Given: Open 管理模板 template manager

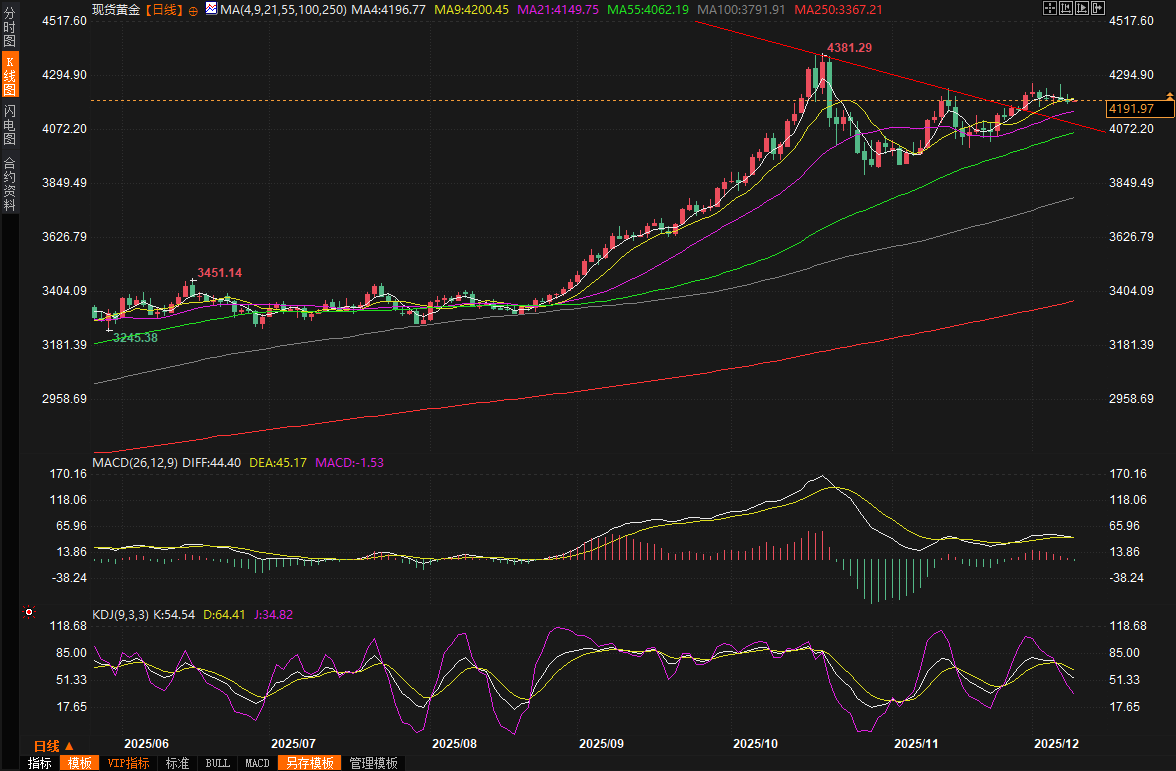Looking at the screenshot, I should (373, 763).
